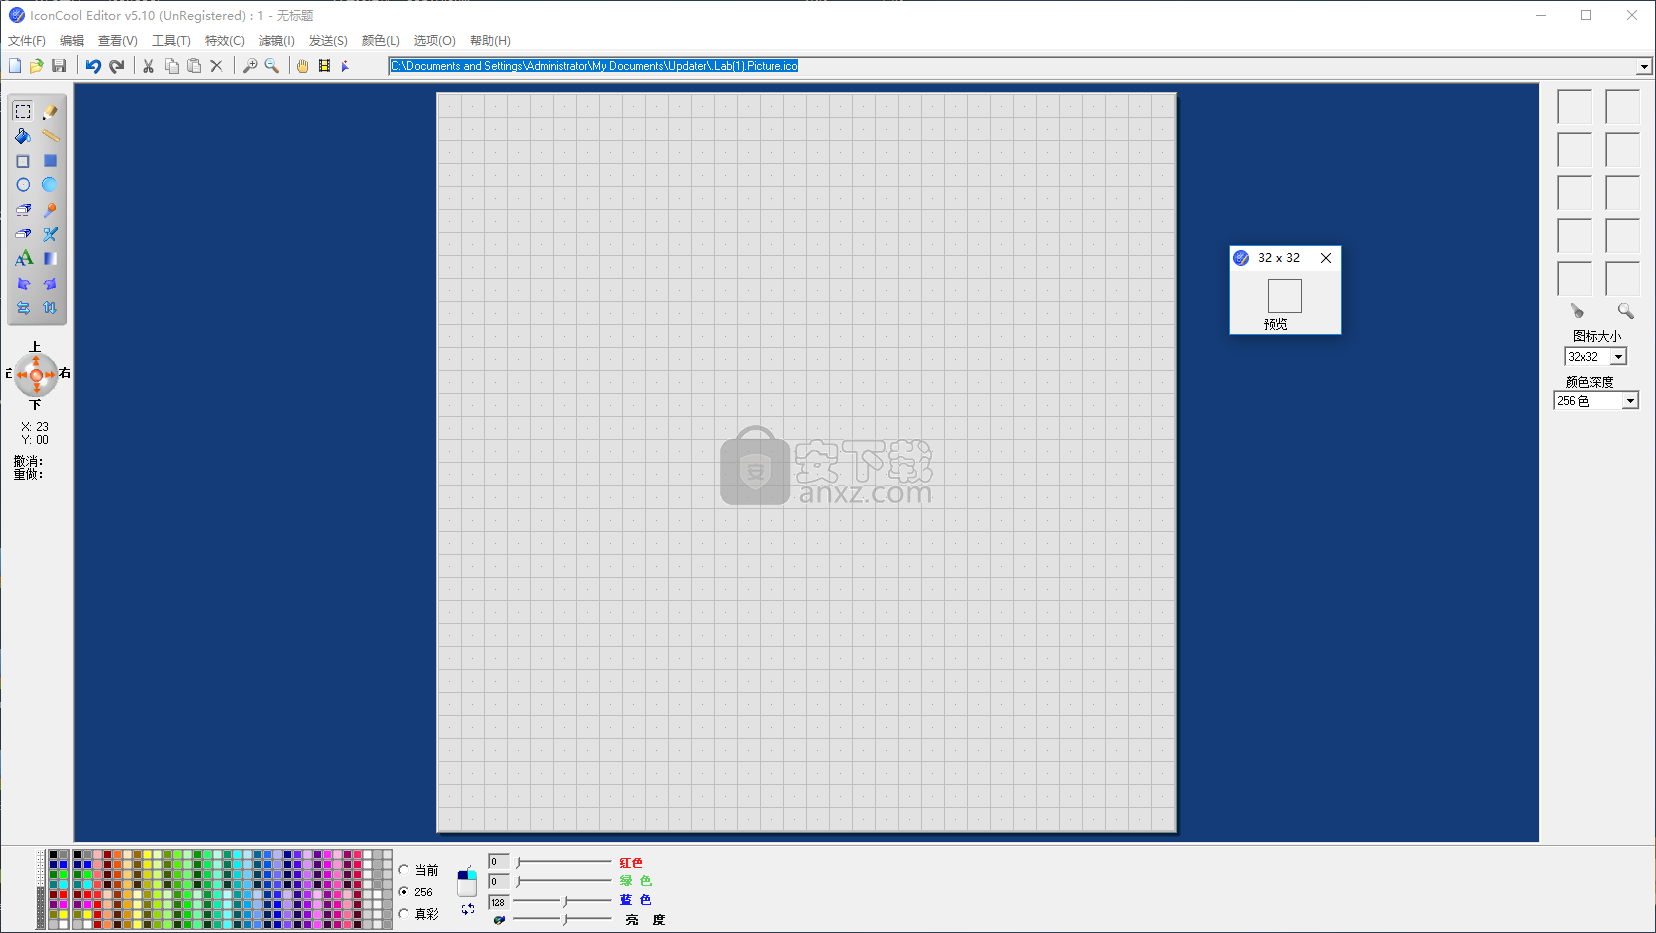The image size is (1656, 933).
Task: Open the 发送(S) menu
Action: (x=328, y=41)
